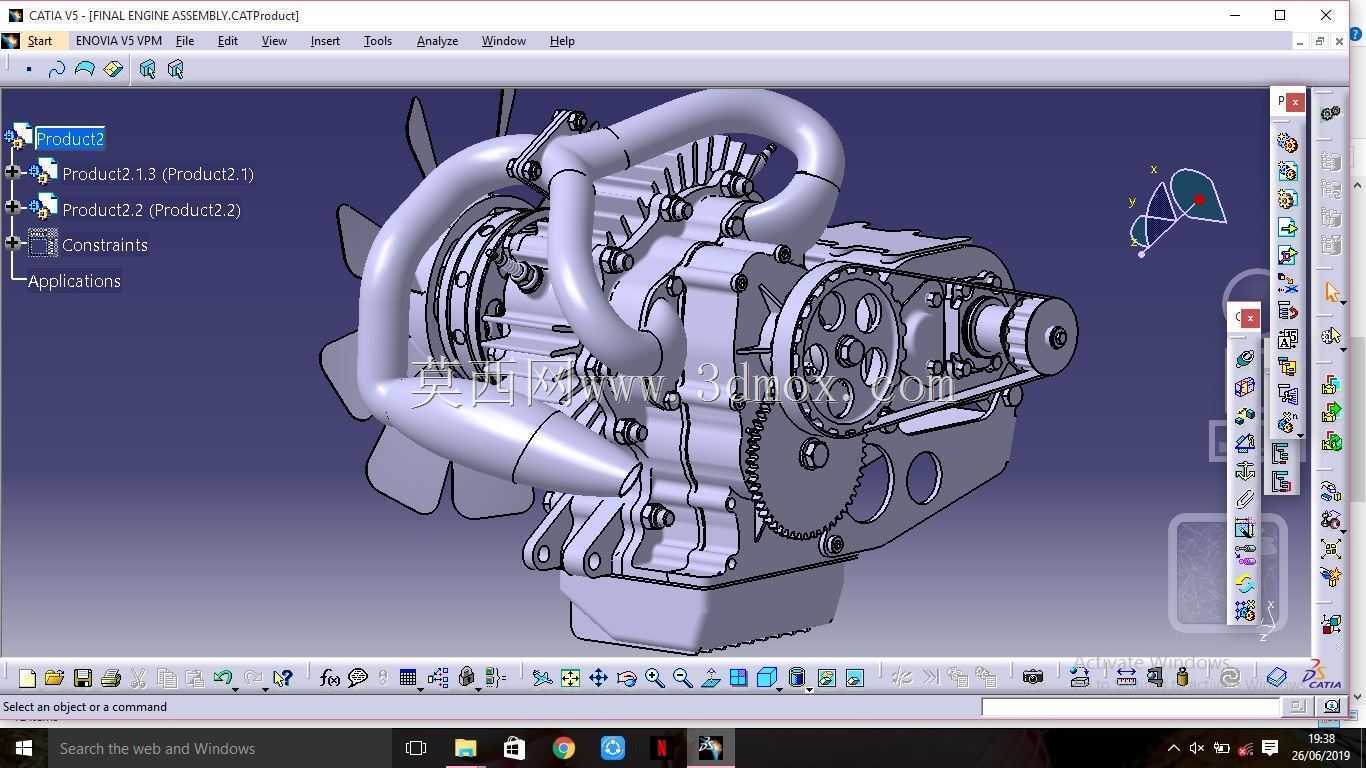Click the Zoom Out magnifier

[x=682, y=678]
